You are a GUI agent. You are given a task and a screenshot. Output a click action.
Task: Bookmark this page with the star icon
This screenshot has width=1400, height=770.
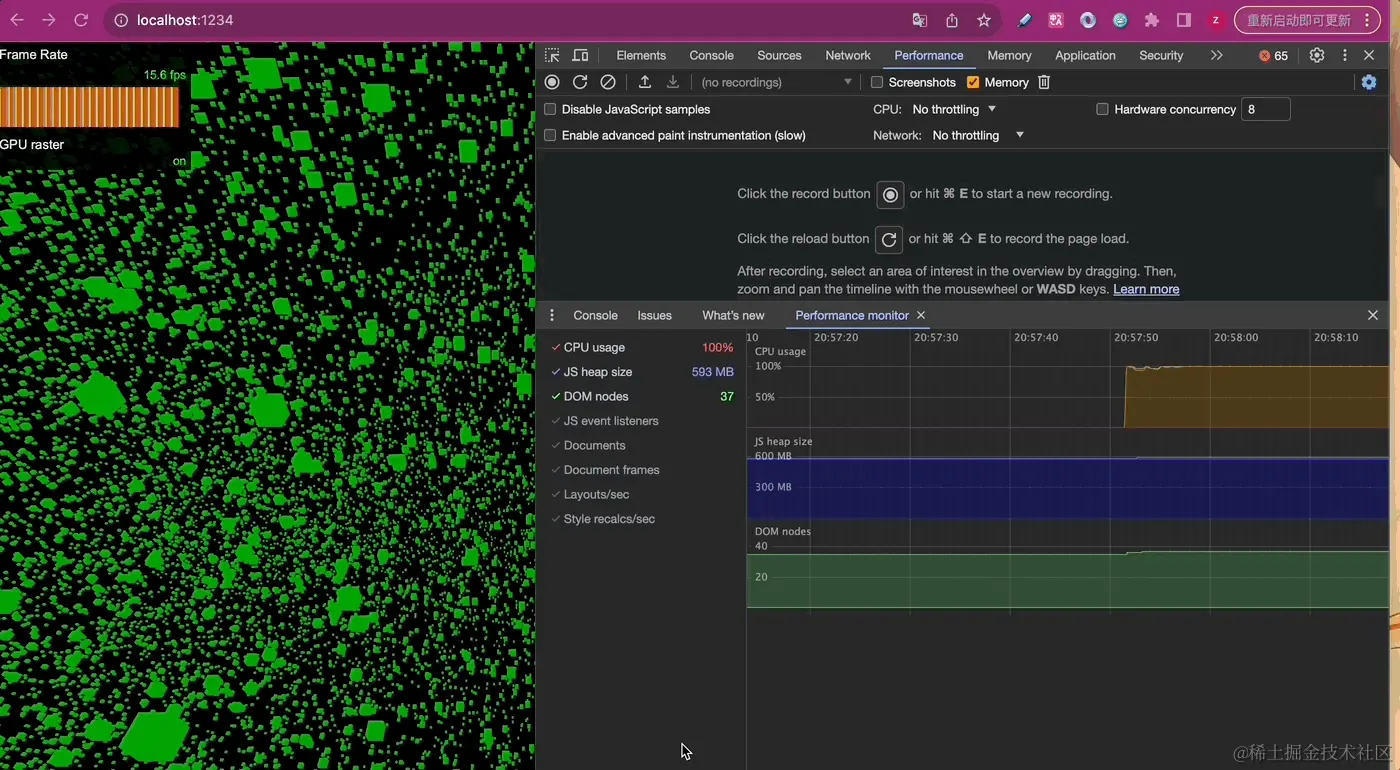tap(984, 20)
